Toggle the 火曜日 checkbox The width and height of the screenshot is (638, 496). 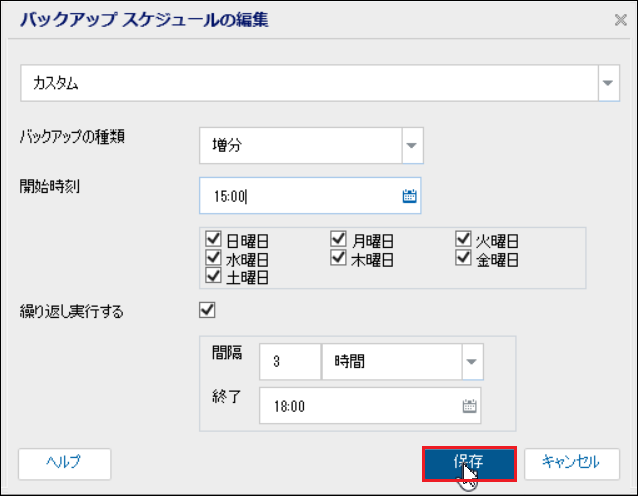pos(463,240)
